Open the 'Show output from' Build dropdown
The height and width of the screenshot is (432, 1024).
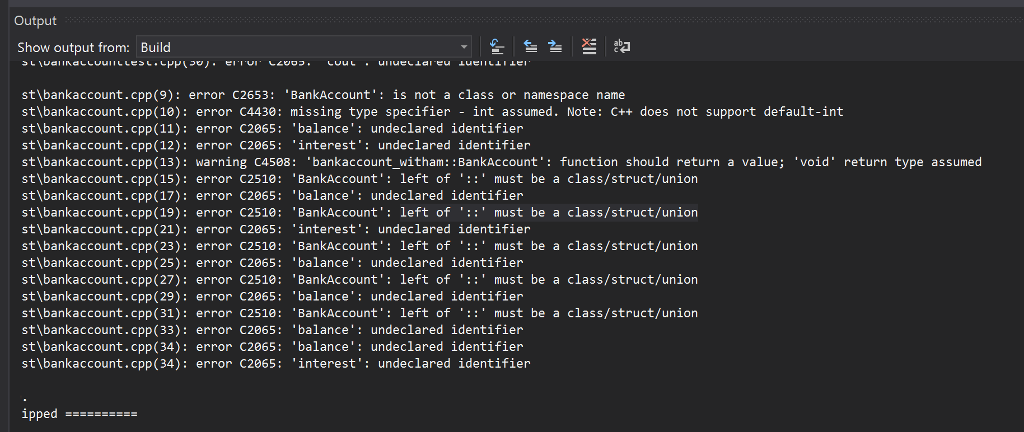point(304,47)
